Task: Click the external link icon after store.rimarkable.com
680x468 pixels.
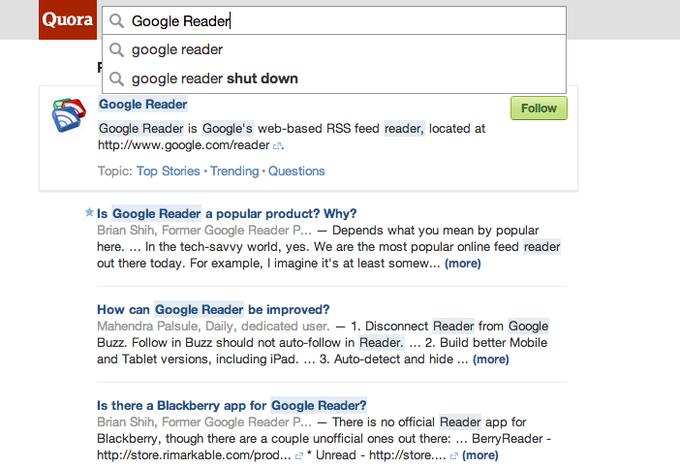Action: 299,456
